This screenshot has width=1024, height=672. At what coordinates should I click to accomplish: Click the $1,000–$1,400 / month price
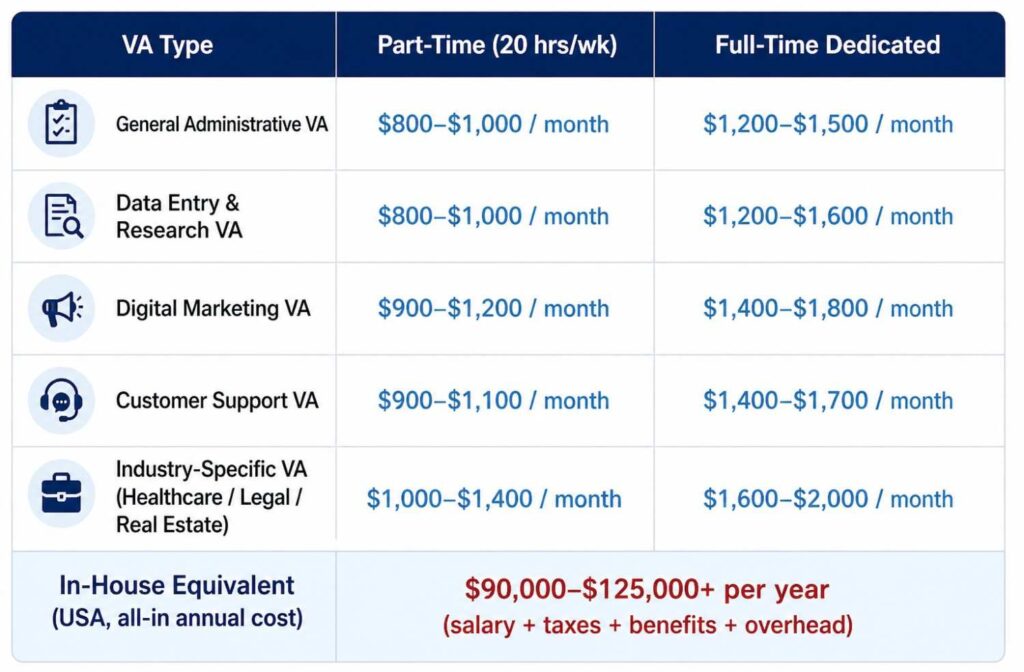493,498
